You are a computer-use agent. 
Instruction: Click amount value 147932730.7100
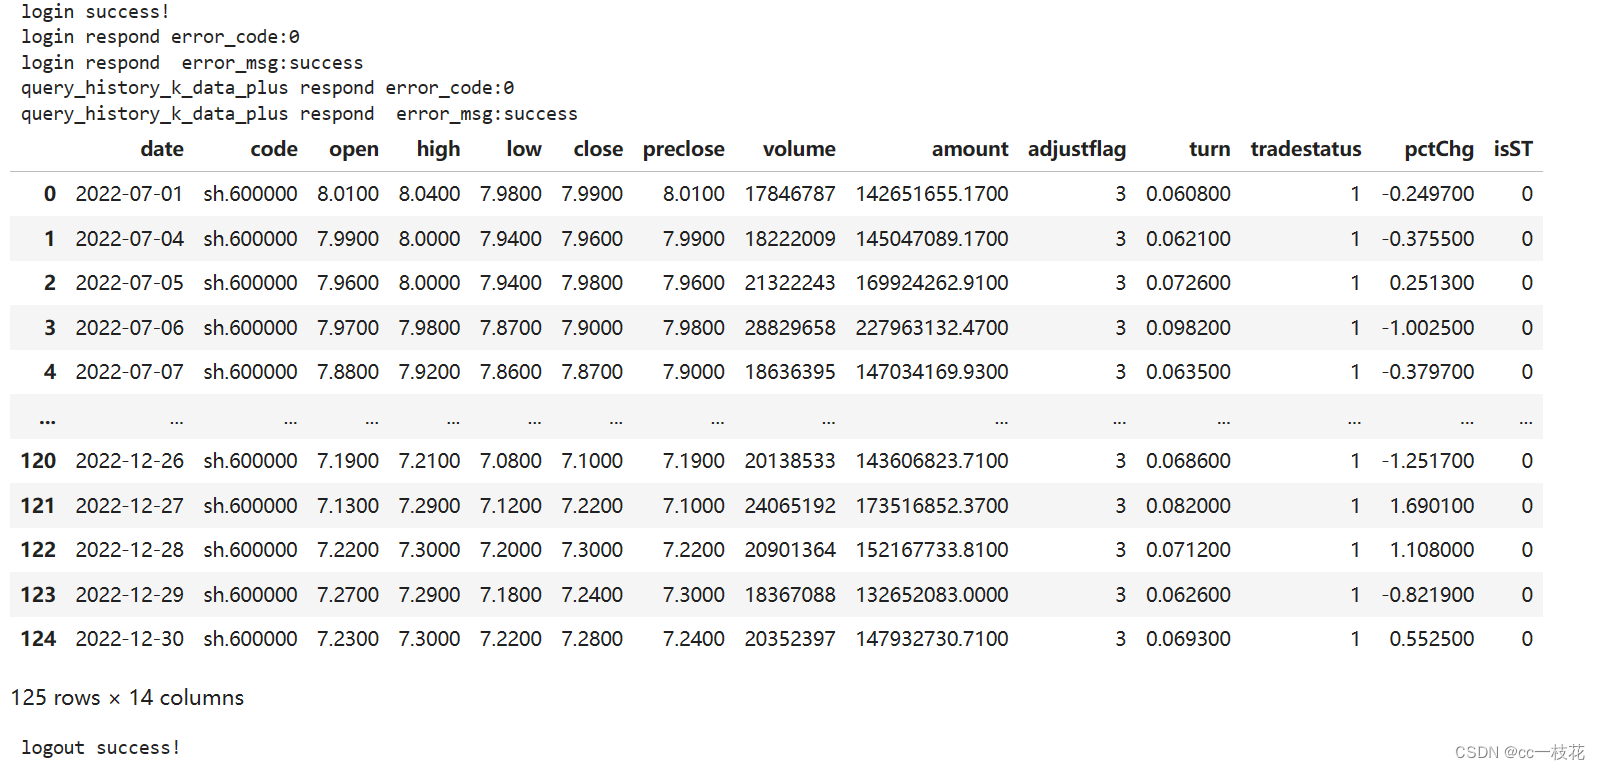932,639
